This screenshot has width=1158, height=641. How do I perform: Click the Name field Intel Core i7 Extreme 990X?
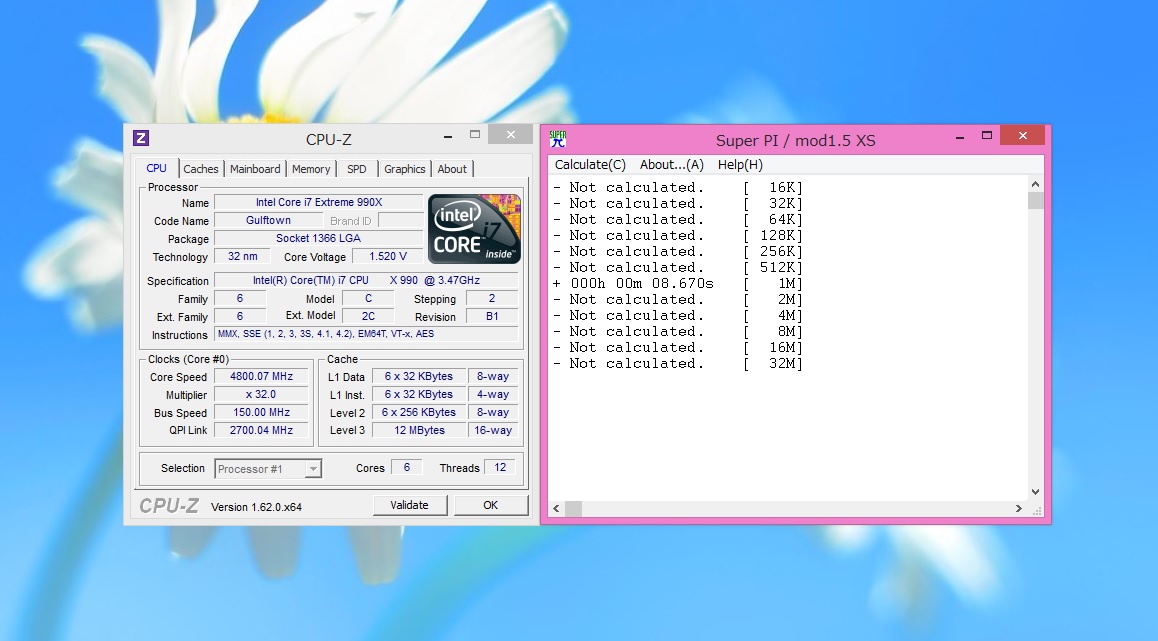[319, 202]
